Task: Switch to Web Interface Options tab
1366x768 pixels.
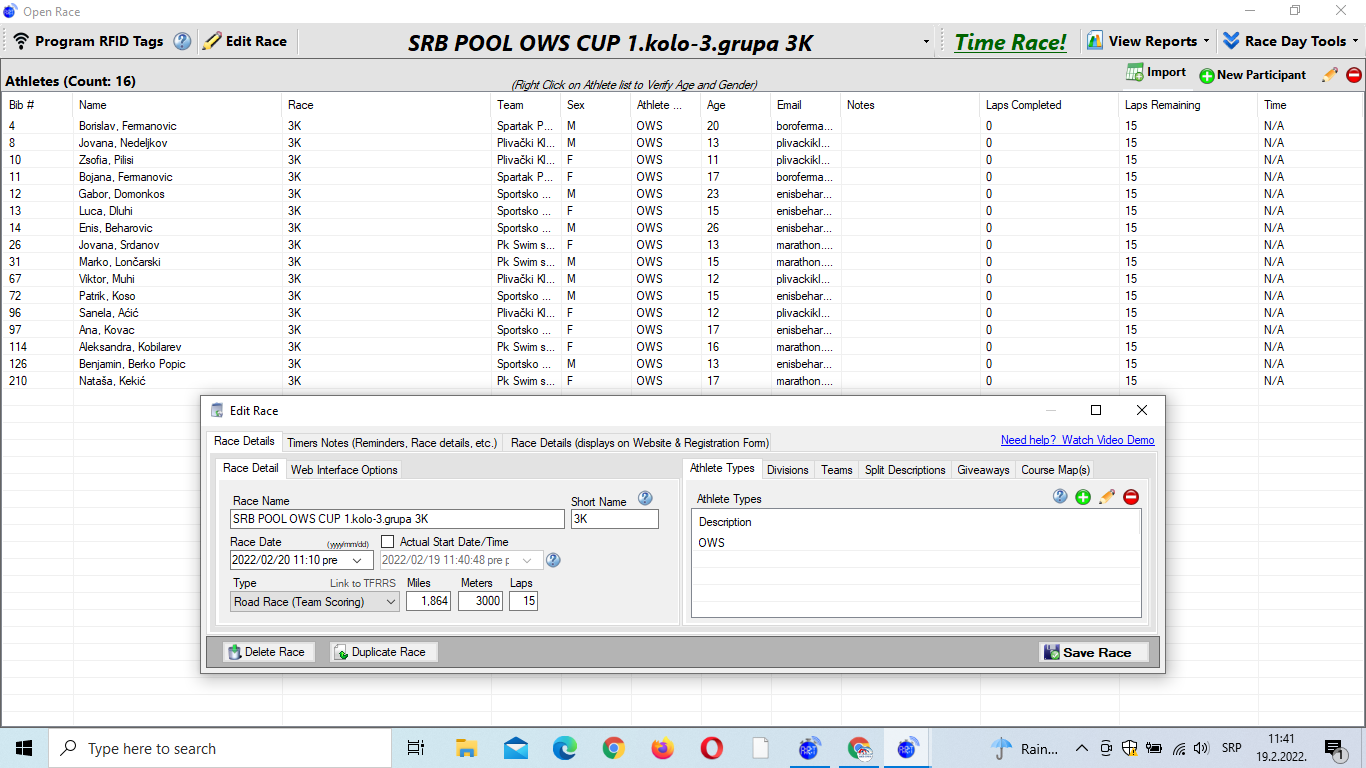Action: [344, 469]
